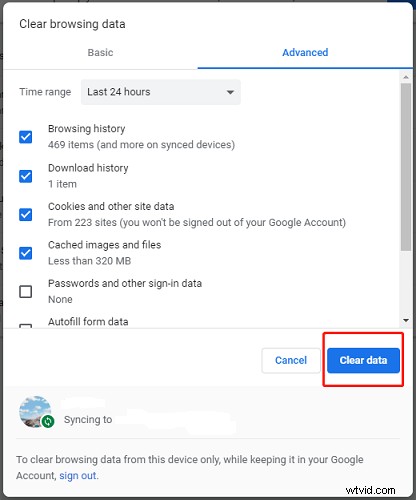Screen dimensions: 416x500
Task: Click the green sync status badge
Action: click(48, 421)
